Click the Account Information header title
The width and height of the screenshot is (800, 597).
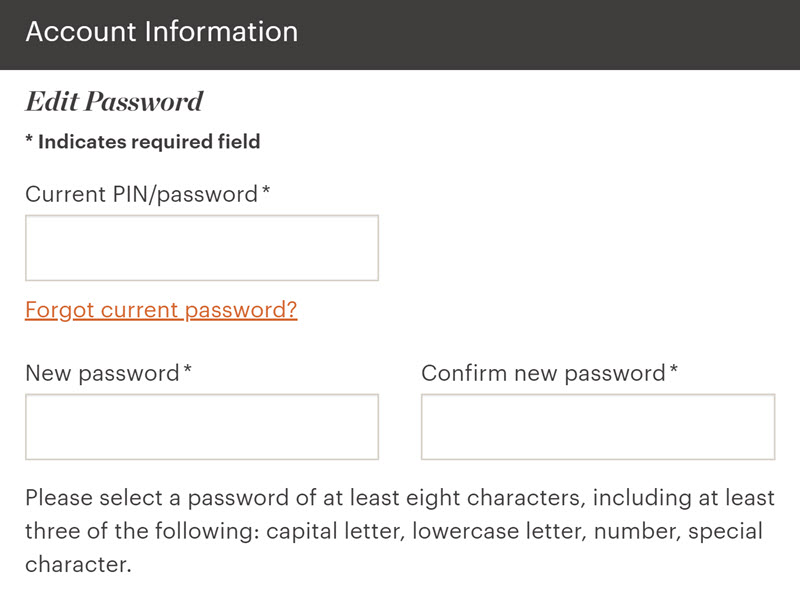(x=162, y=32)
